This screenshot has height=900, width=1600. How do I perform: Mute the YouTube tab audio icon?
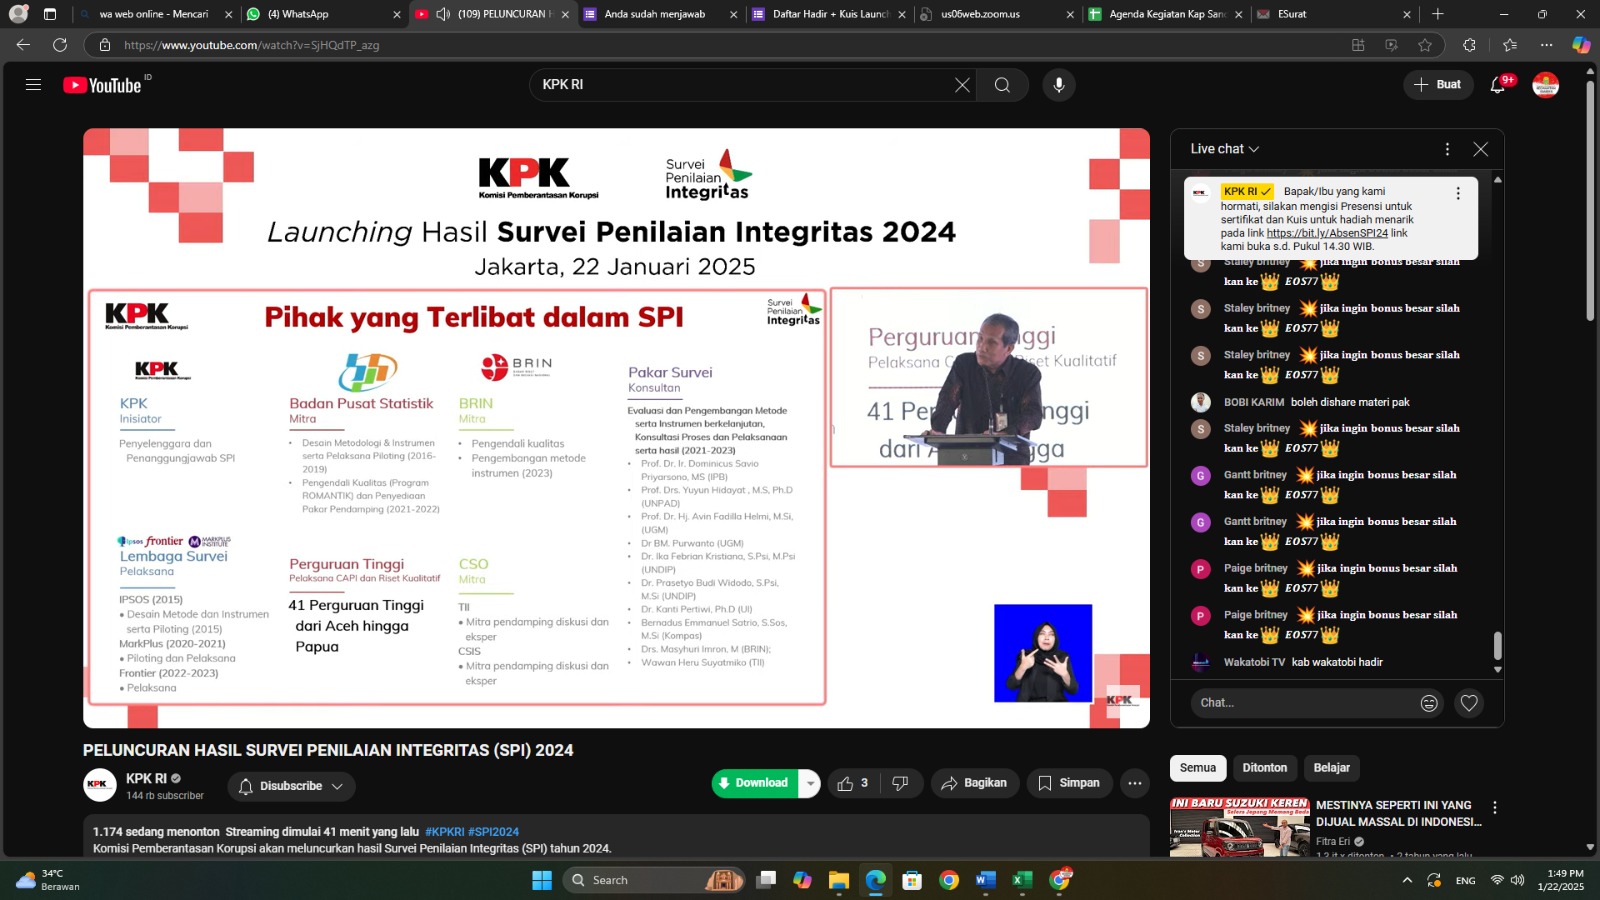point(443,14)
